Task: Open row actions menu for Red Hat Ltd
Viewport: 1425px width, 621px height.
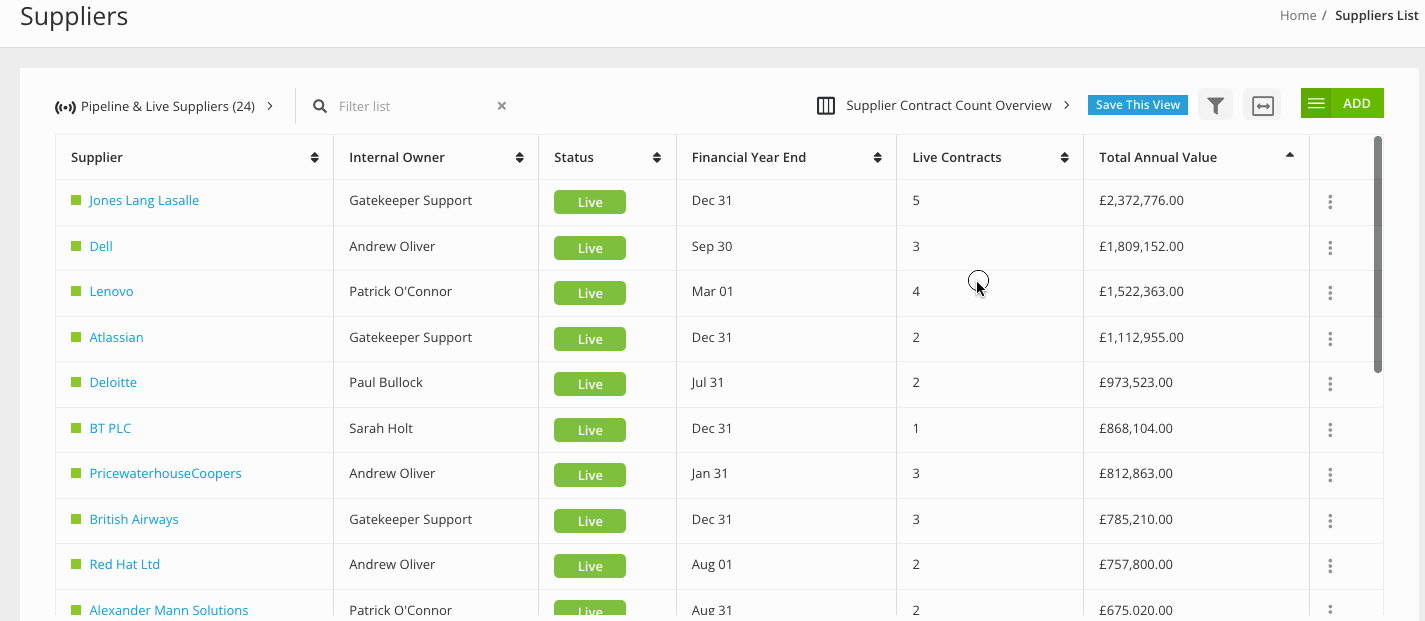Action: 1330,566
